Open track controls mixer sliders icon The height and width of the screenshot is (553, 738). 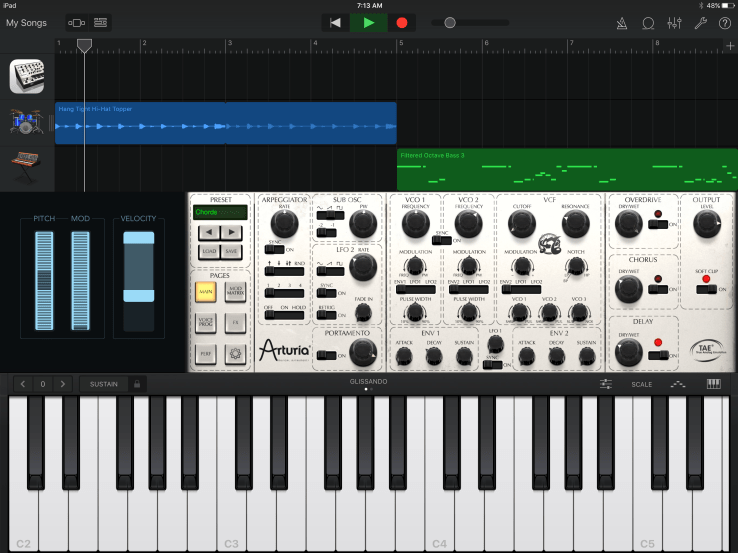click(674, 22)
